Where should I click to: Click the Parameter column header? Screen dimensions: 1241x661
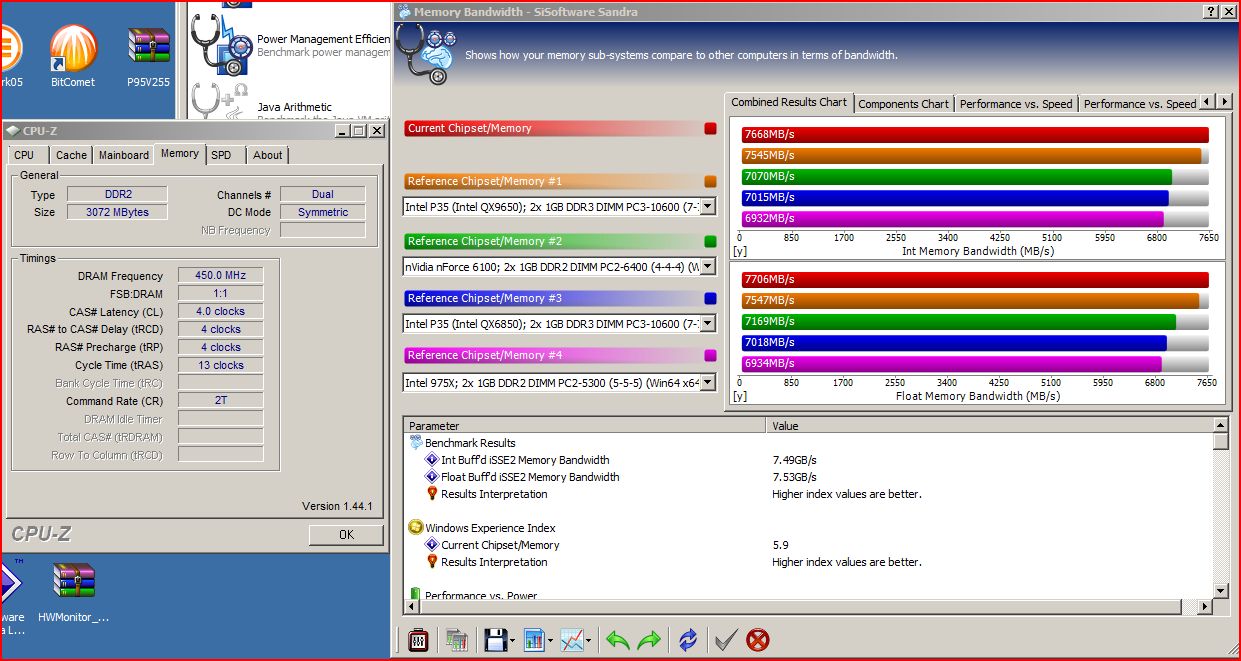coord(585,426)
